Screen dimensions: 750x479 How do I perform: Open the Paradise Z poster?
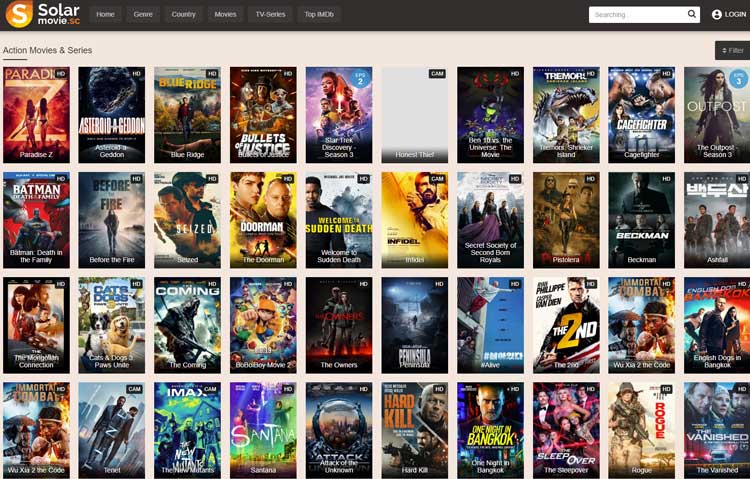[x=36, y=115]
